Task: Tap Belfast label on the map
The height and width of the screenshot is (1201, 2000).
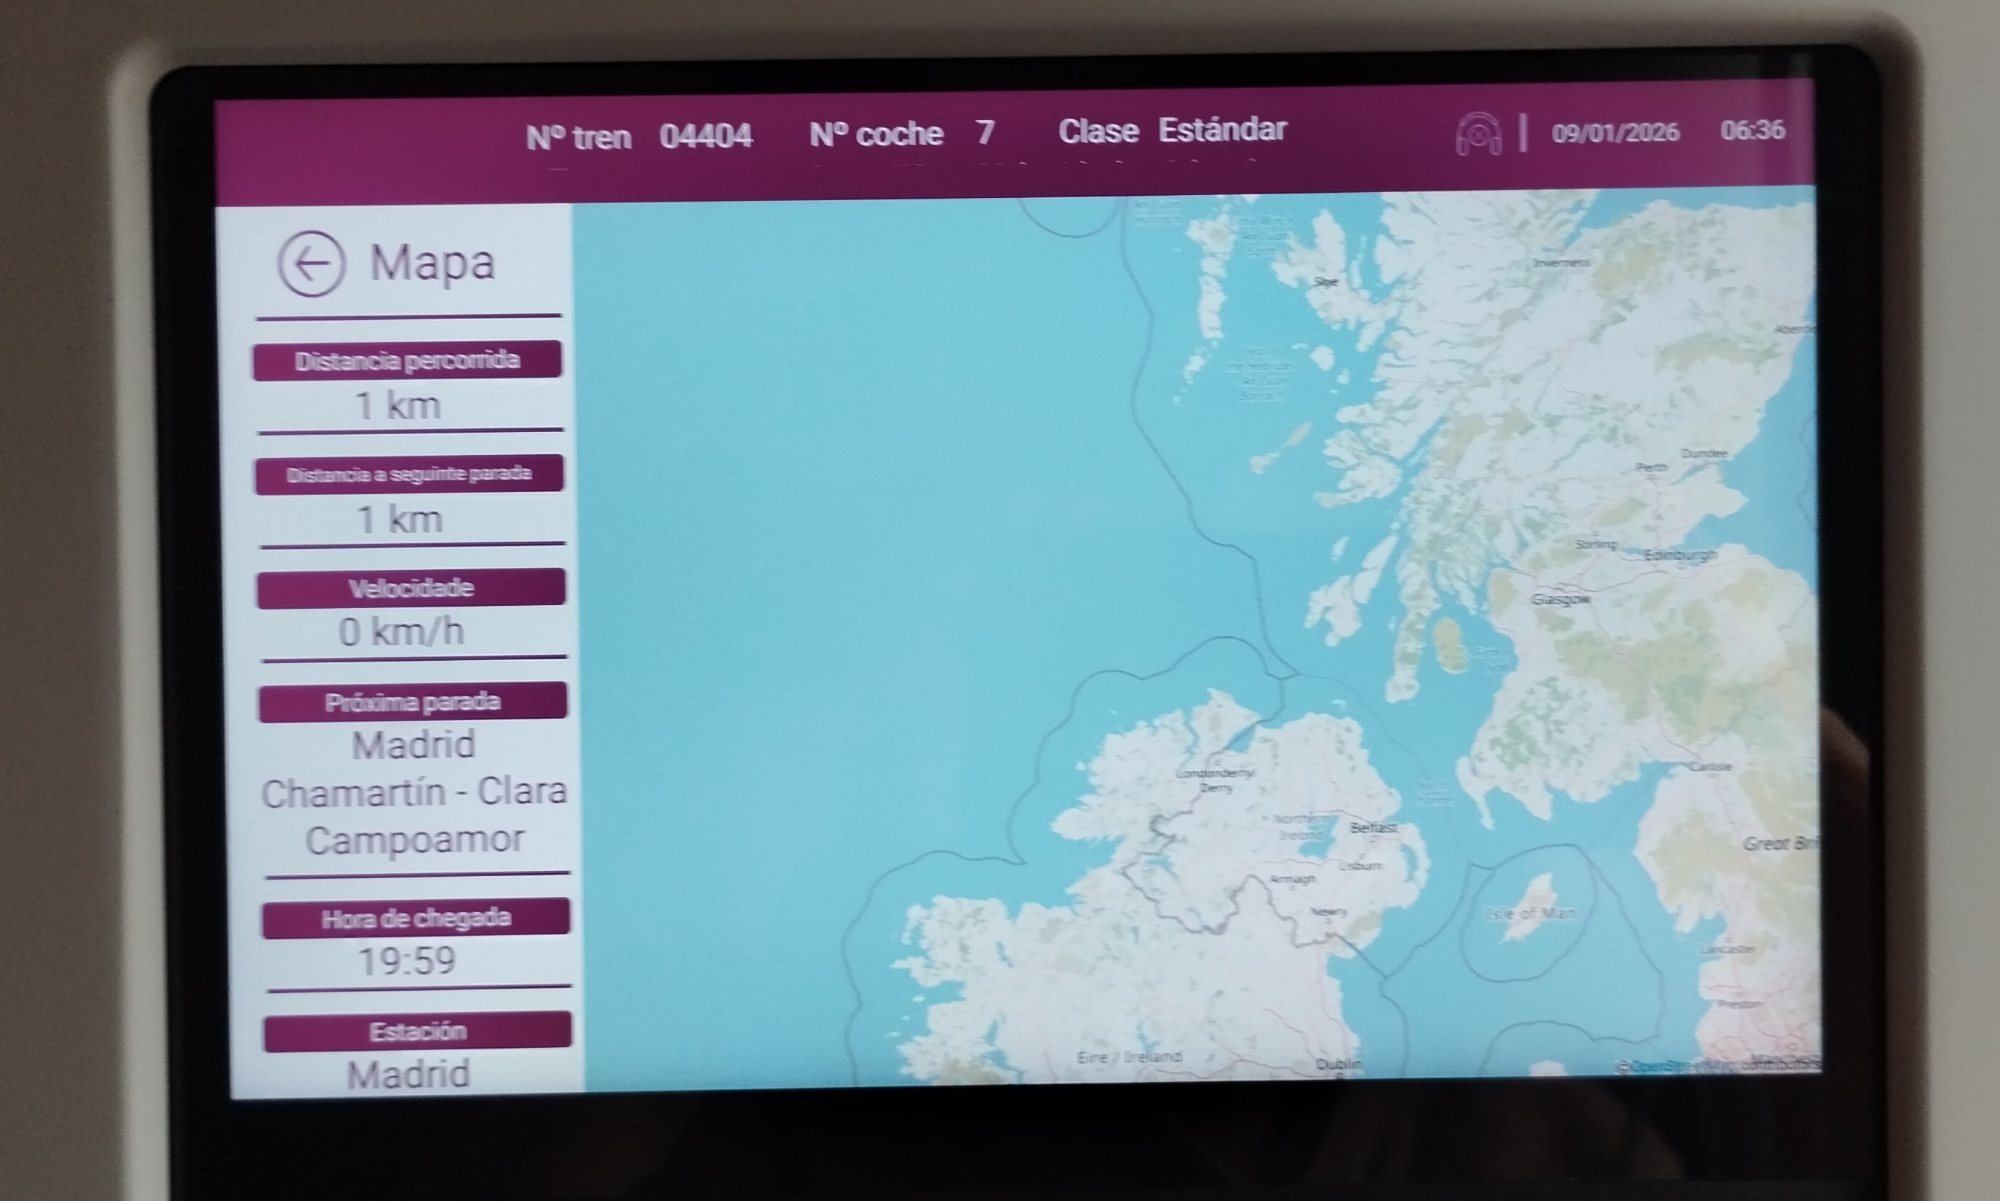Action: 1373,828
